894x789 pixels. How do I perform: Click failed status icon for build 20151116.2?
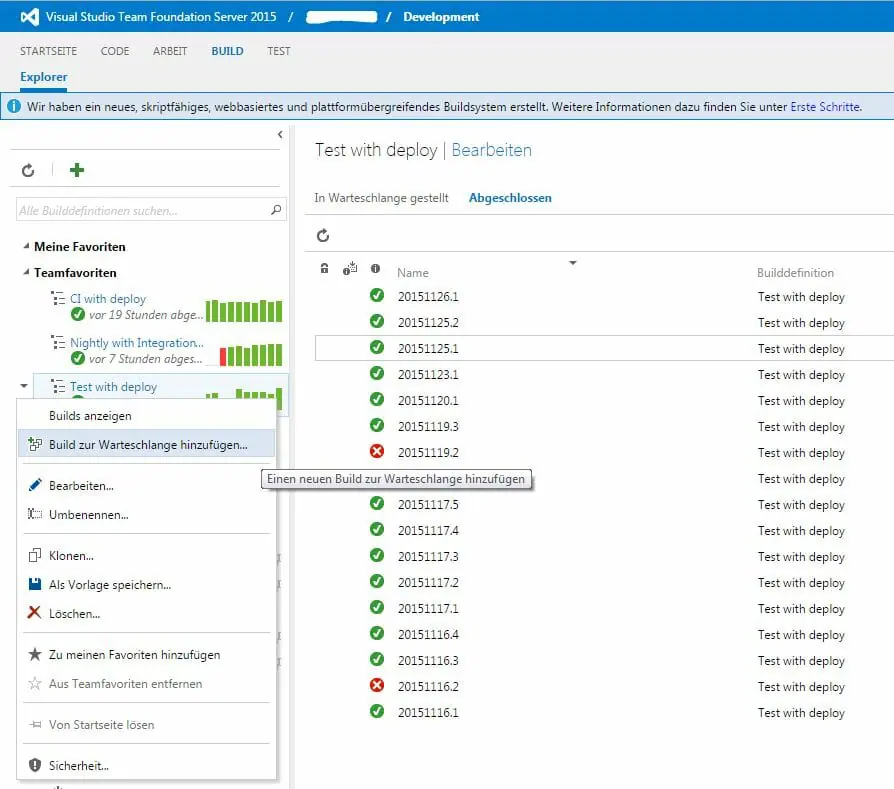(377, 685)
